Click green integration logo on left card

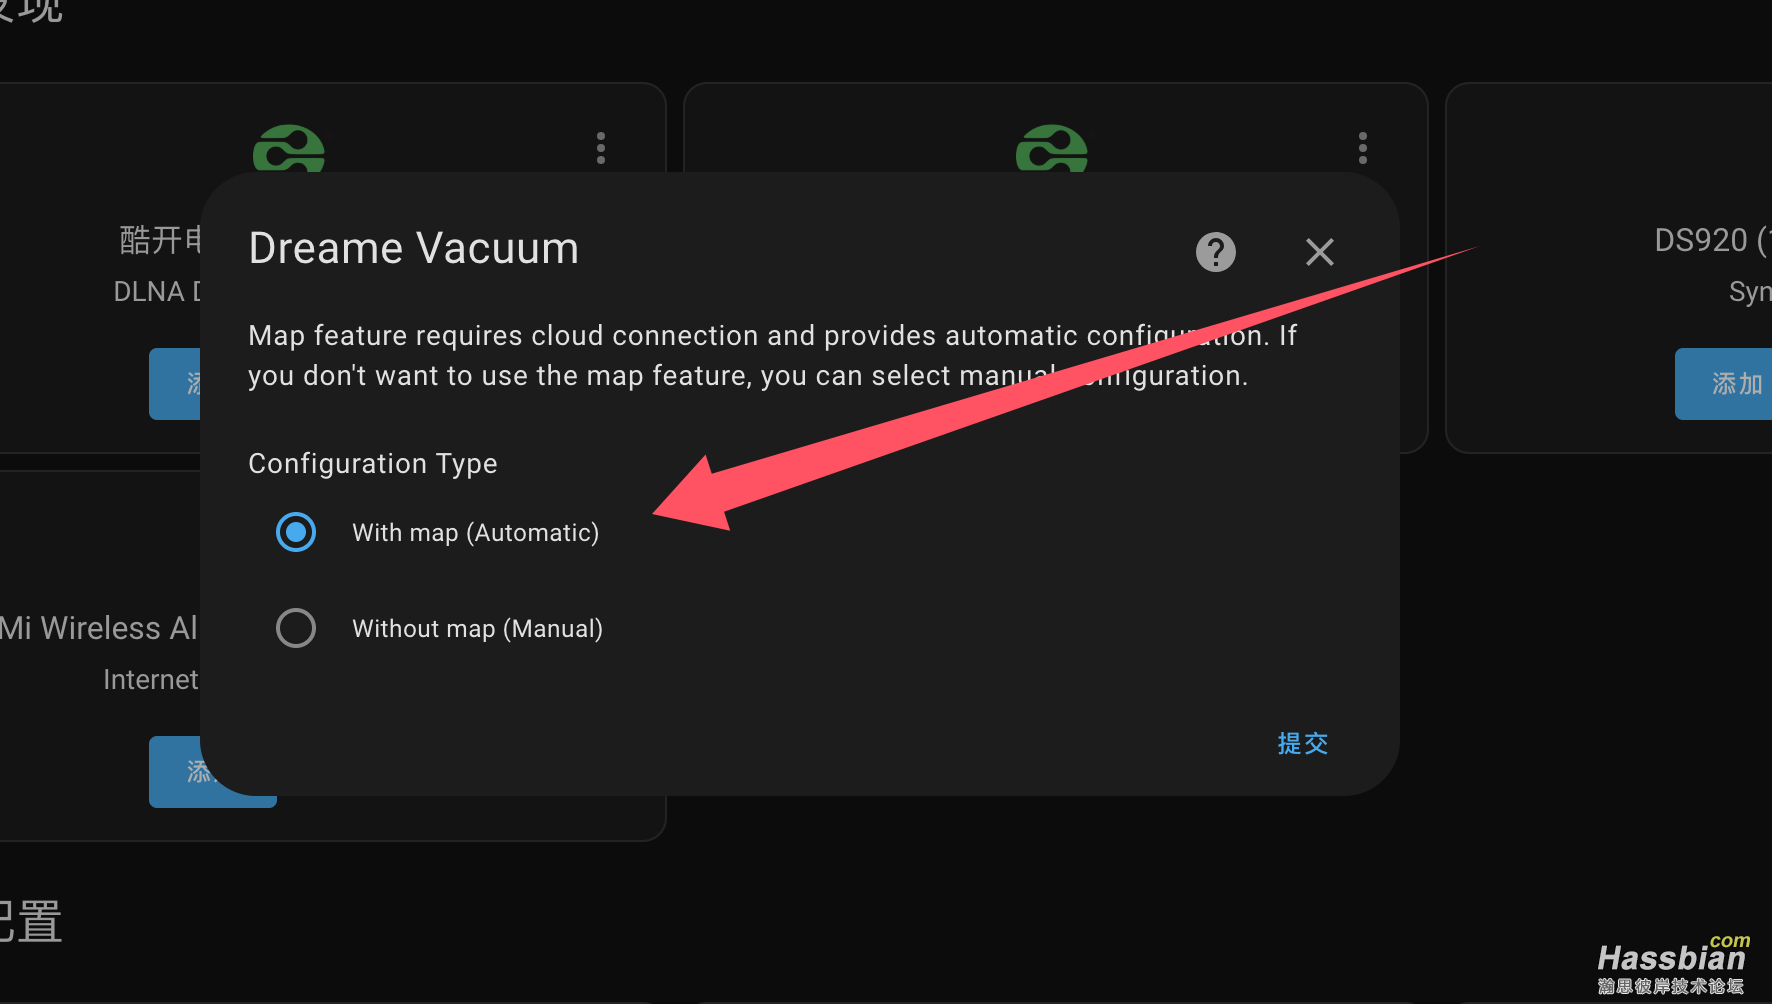pyautogui.click(x=289, y=149)
